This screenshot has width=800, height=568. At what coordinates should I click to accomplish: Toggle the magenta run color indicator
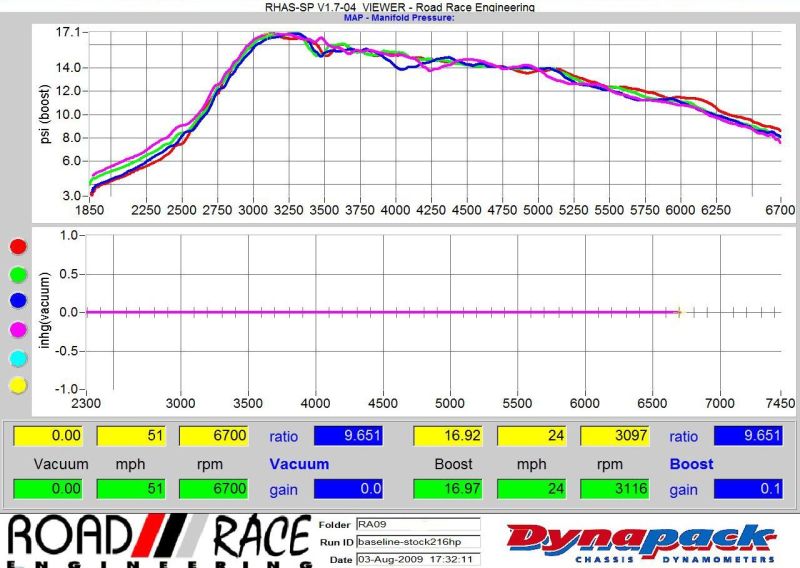click(17, 330)
